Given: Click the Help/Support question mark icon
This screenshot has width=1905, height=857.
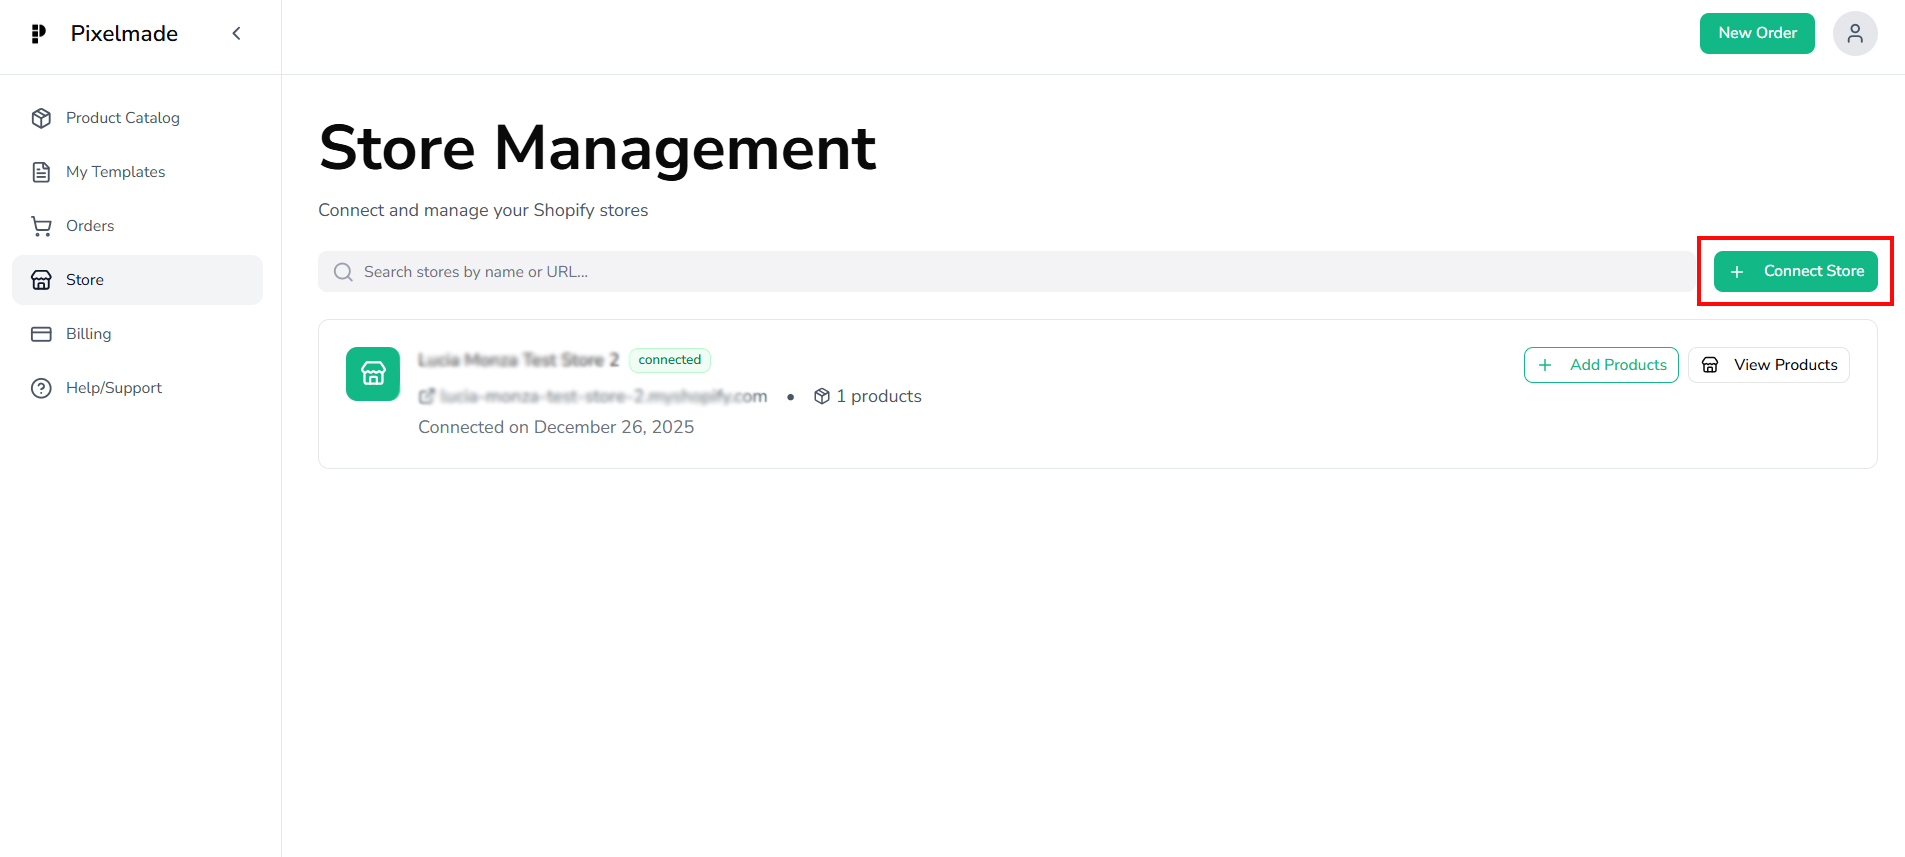Looking at the screenshot, I should (41, 388).
